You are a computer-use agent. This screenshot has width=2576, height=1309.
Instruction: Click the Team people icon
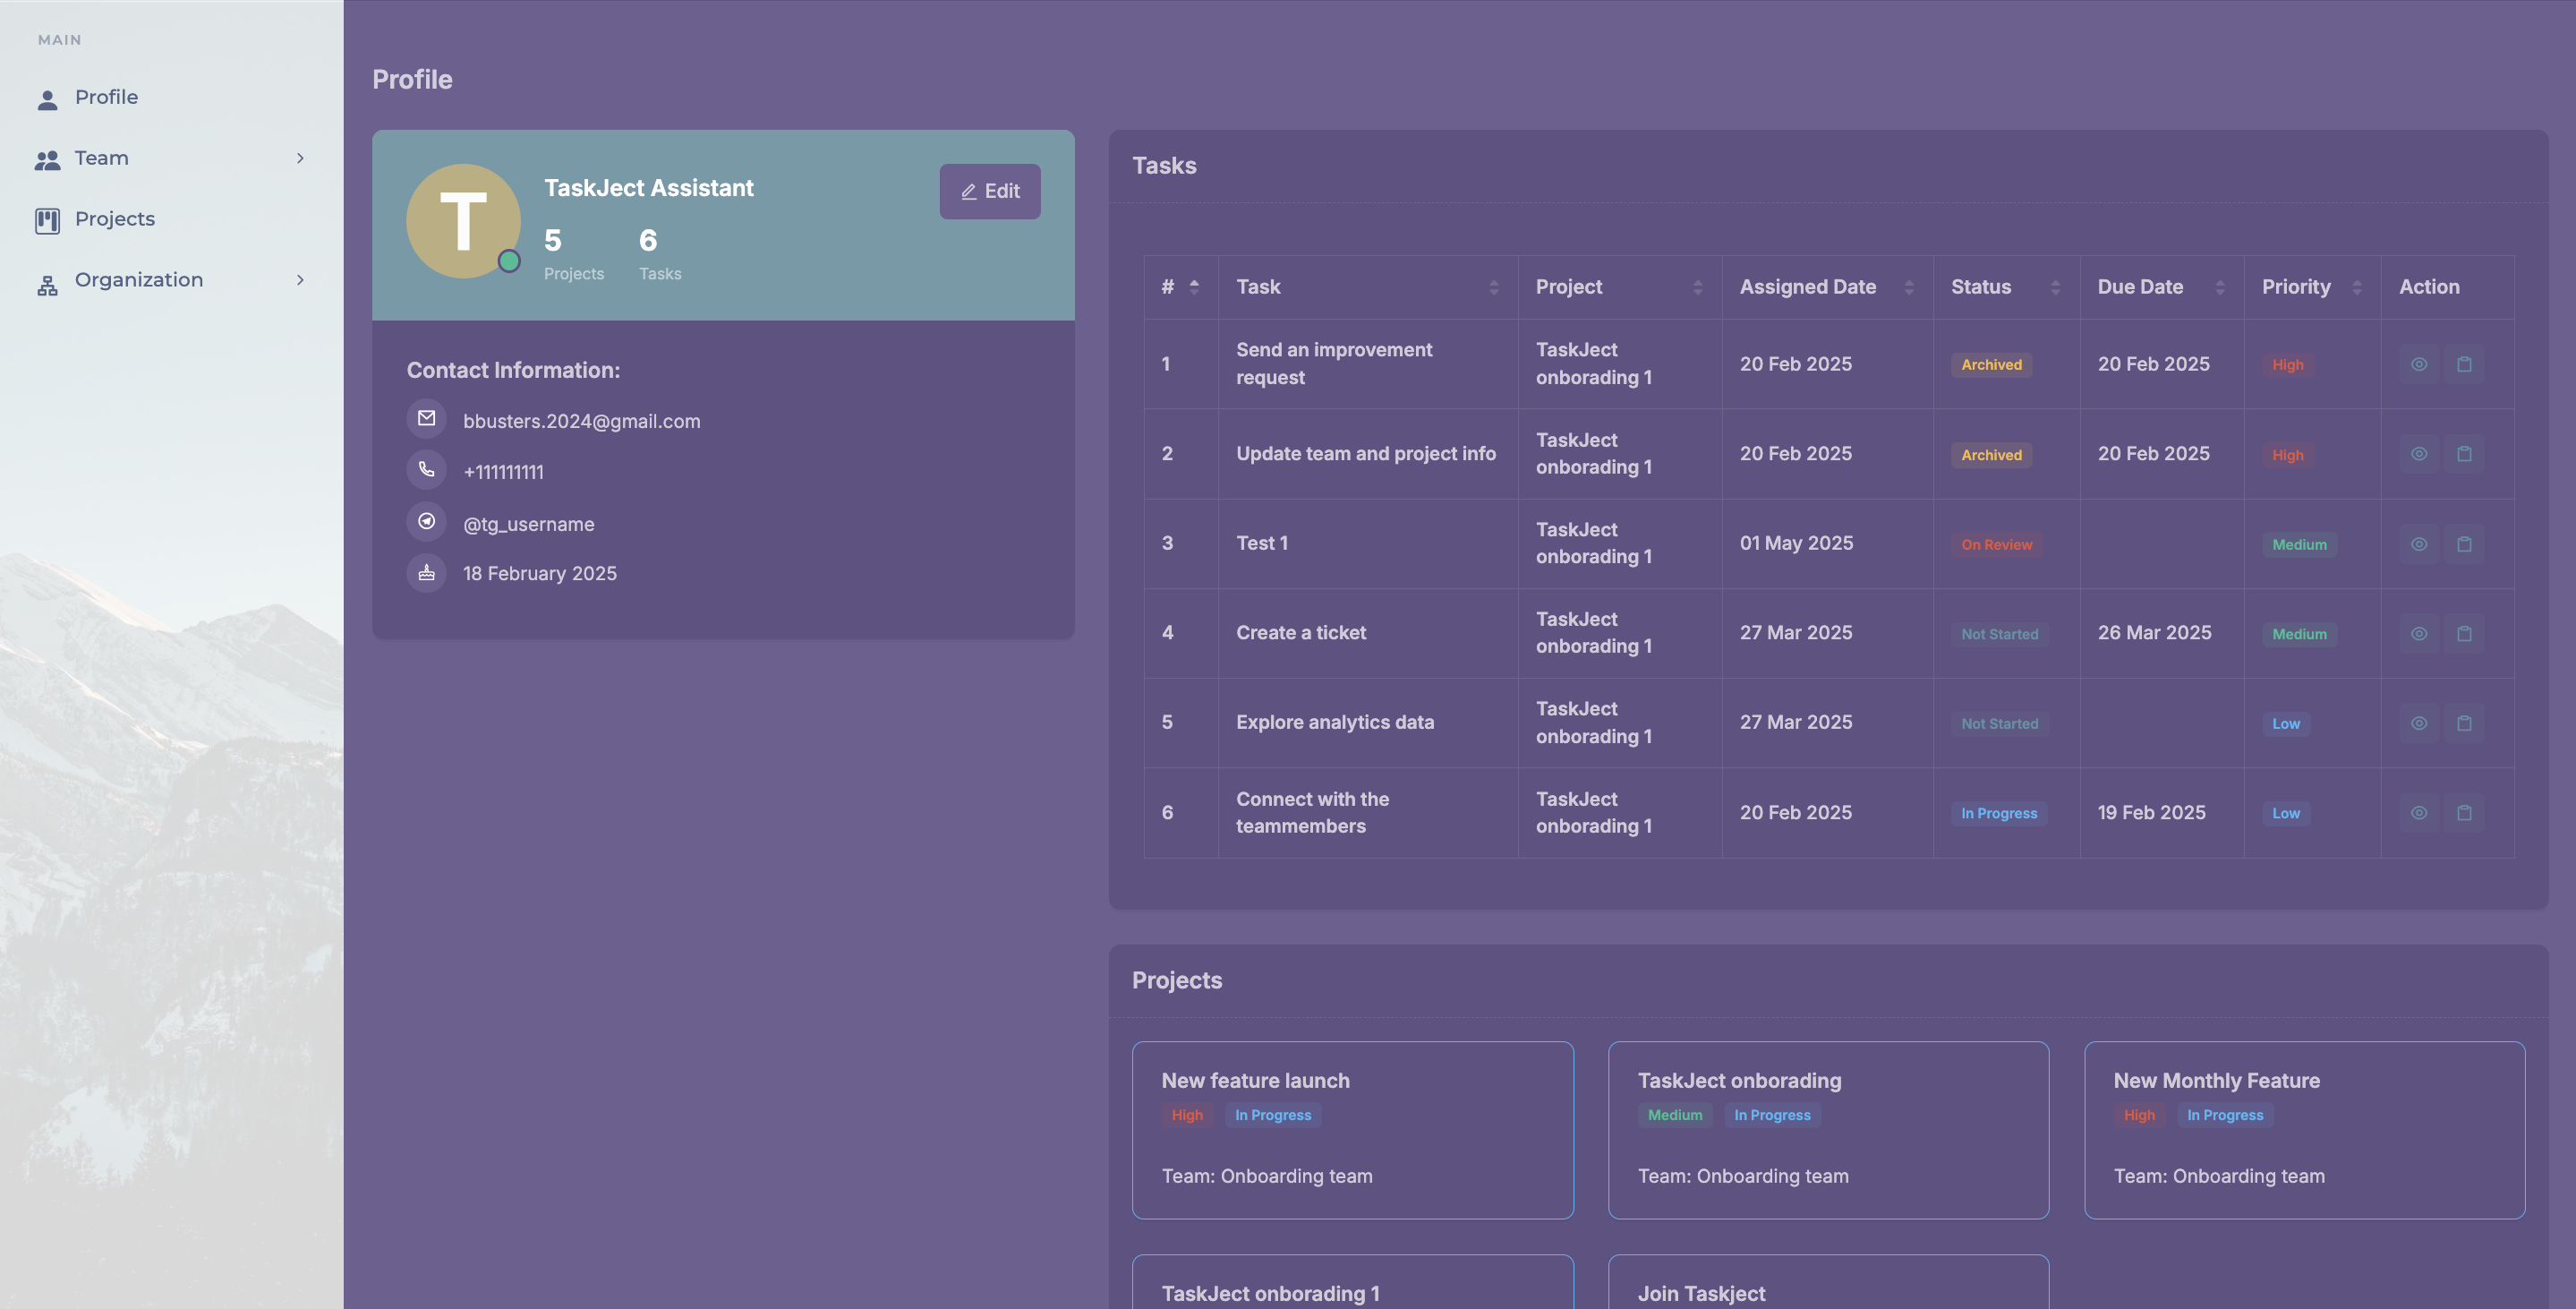(x=47, y=160)
